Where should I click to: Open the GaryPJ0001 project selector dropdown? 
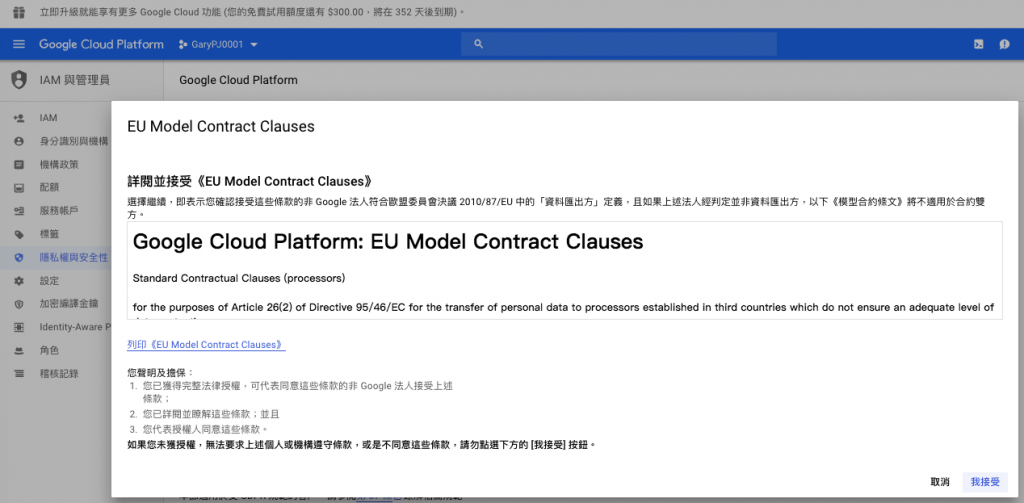point(218,44)
